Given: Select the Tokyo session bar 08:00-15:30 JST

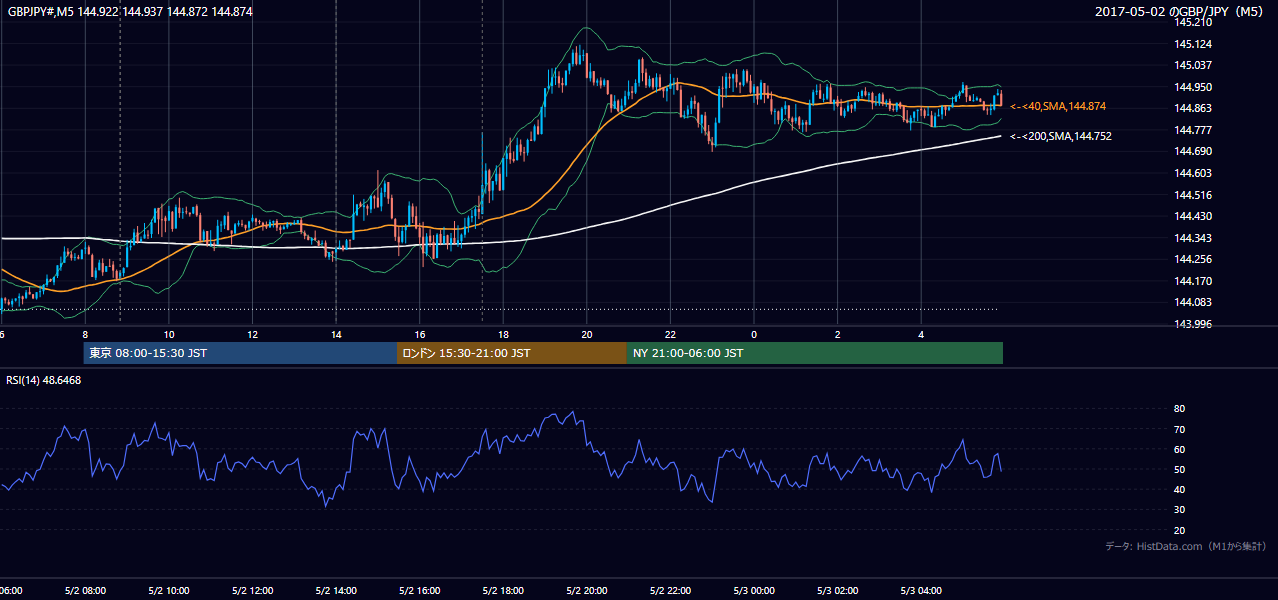Looking at the screenshot, I should [240, 353].
